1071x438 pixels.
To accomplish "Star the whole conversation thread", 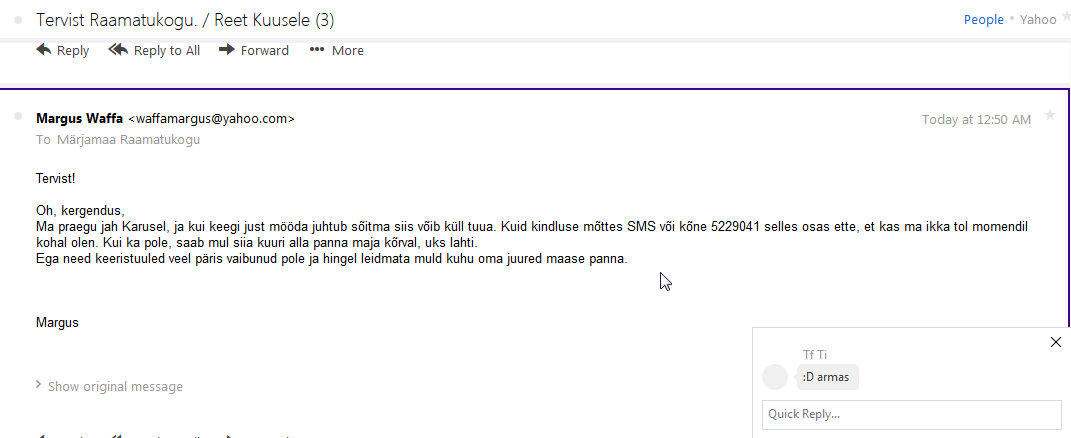I will (1064, 19).
